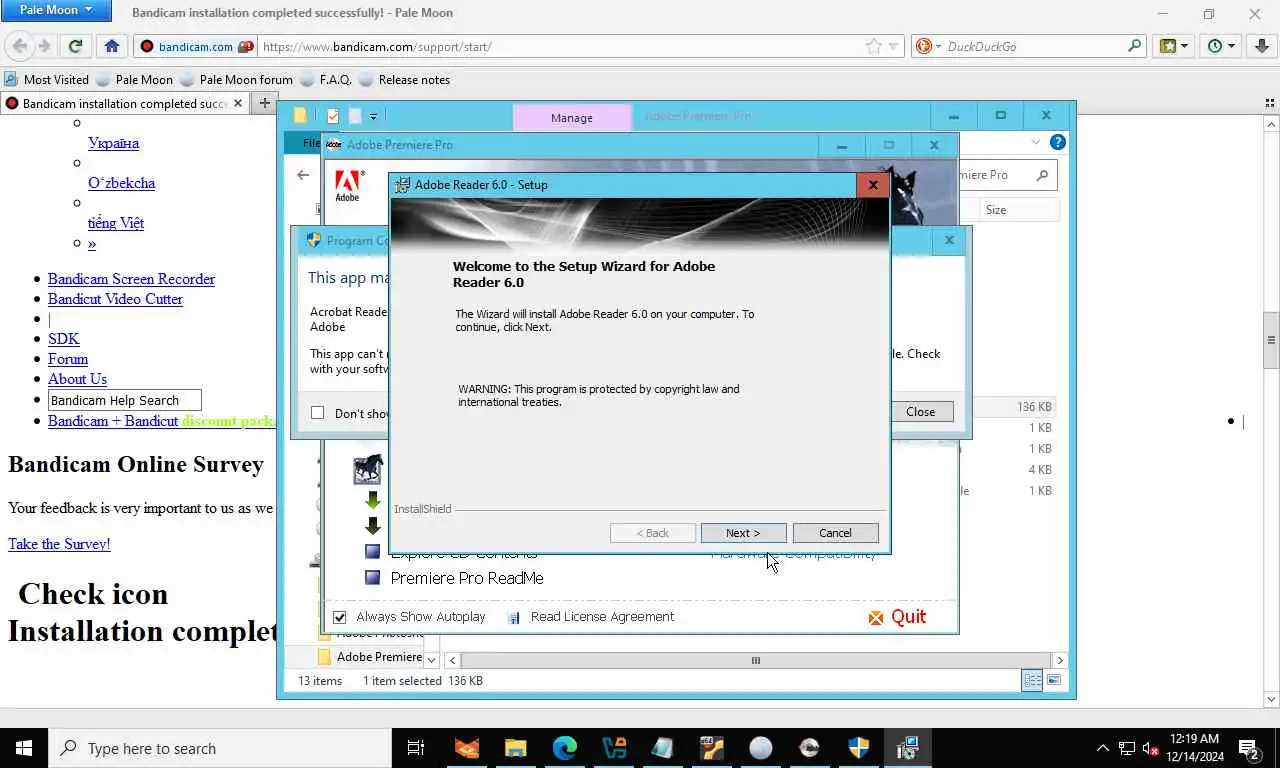Click About Us link
Screen dimensions: 1280x768
77,379
